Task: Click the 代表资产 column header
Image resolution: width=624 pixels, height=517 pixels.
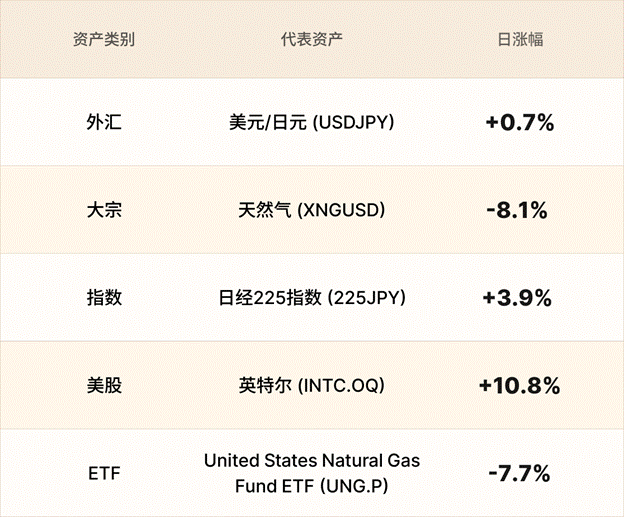Action: click(x=312, y=41)
